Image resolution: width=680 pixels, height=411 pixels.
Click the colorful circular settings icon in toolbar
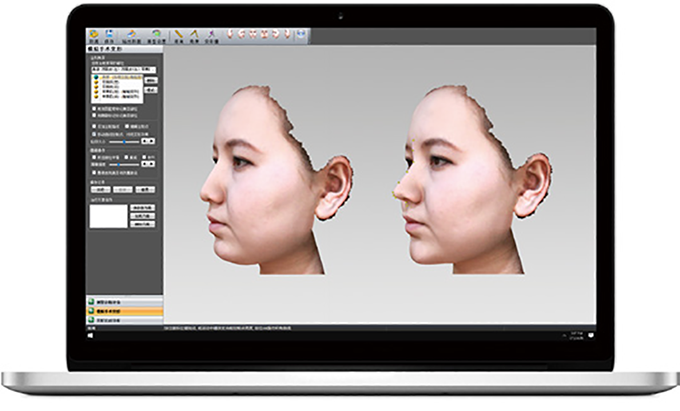pos(154,35)
